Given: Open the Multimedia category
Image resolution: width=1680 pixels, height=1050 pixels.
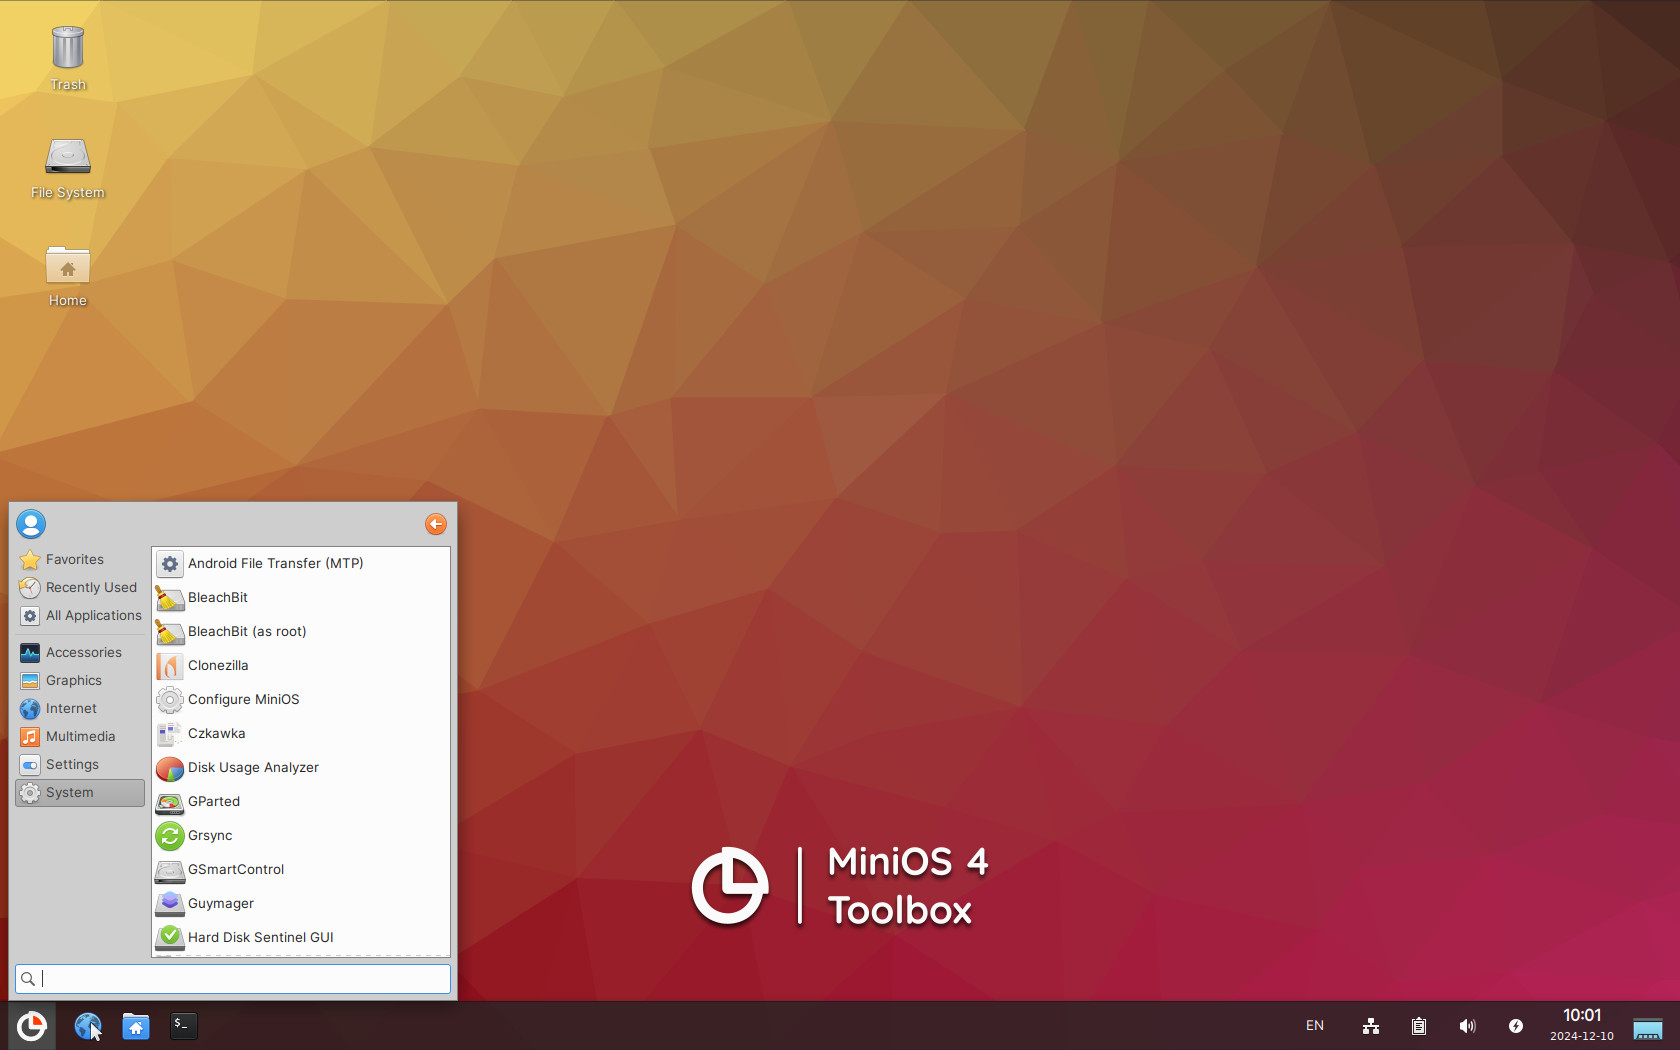Looking at the screenshot, I should (x=80, y=736).
